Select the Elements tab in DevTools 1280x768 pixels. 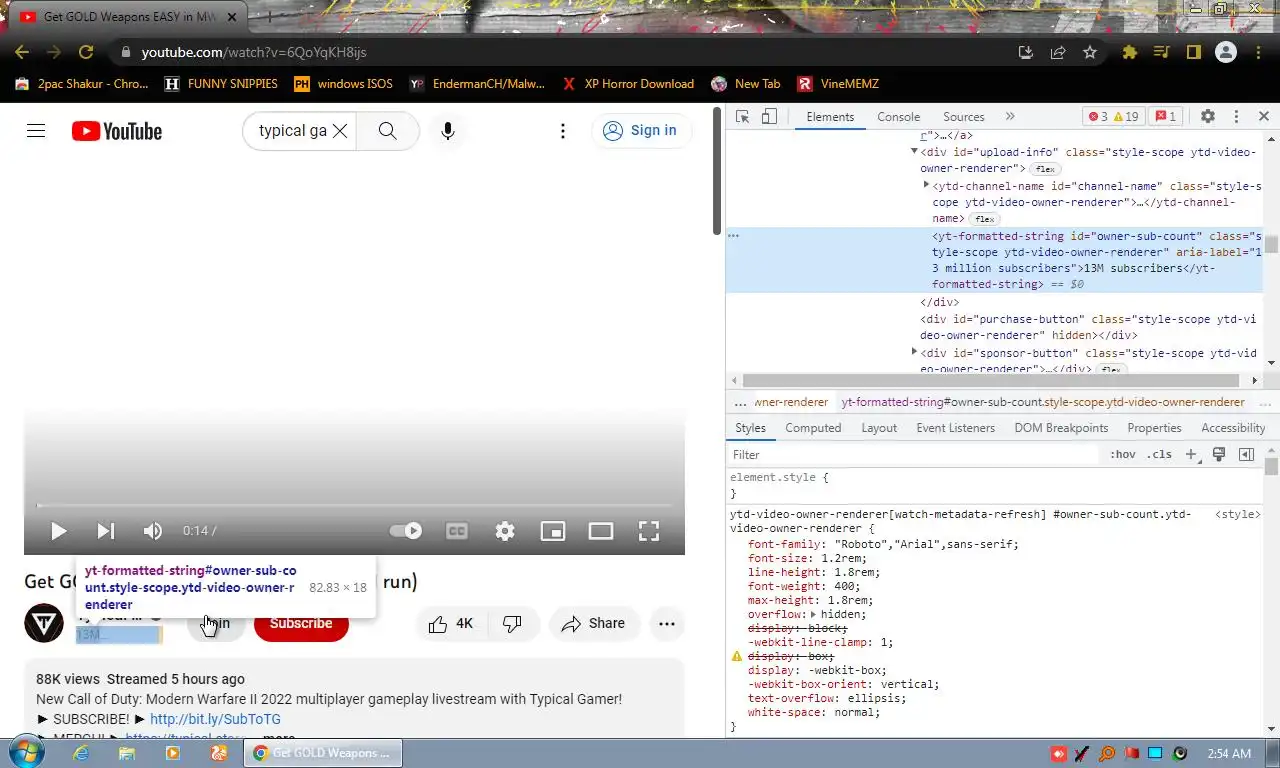(x=830, y=116)
